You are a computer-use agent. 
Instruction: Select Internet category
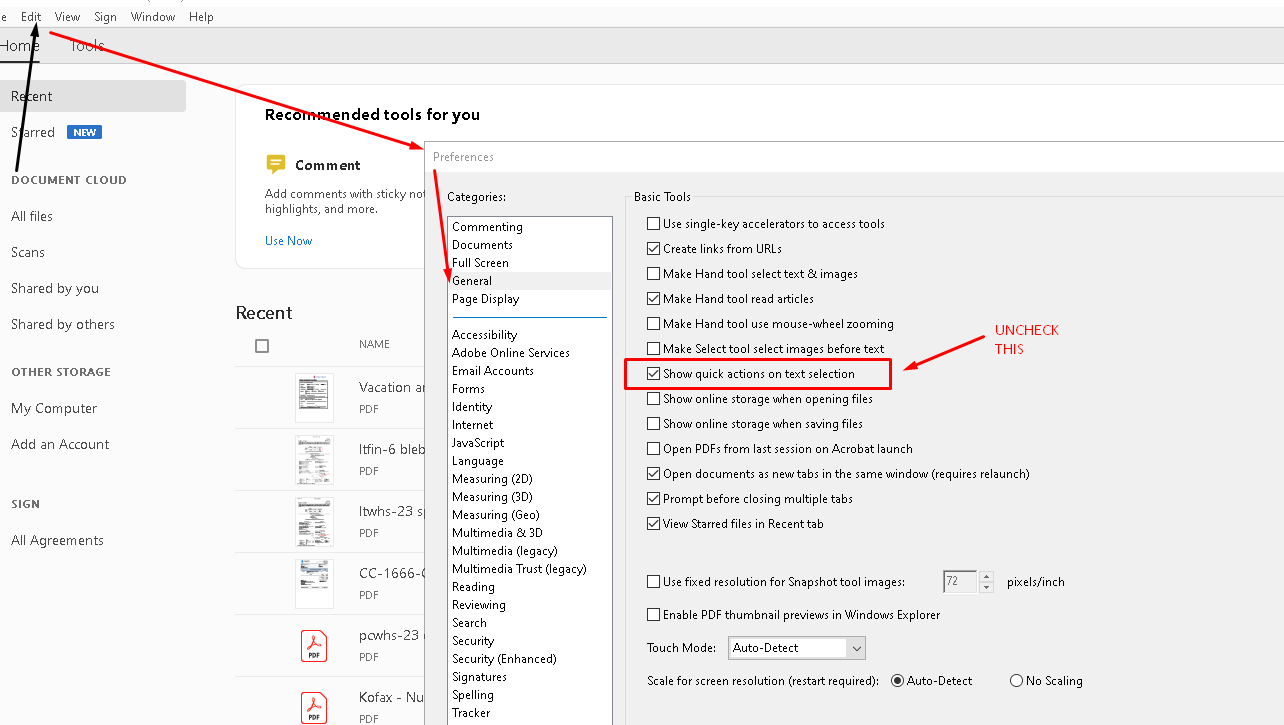pyautogui.click(x=472, y=425)
